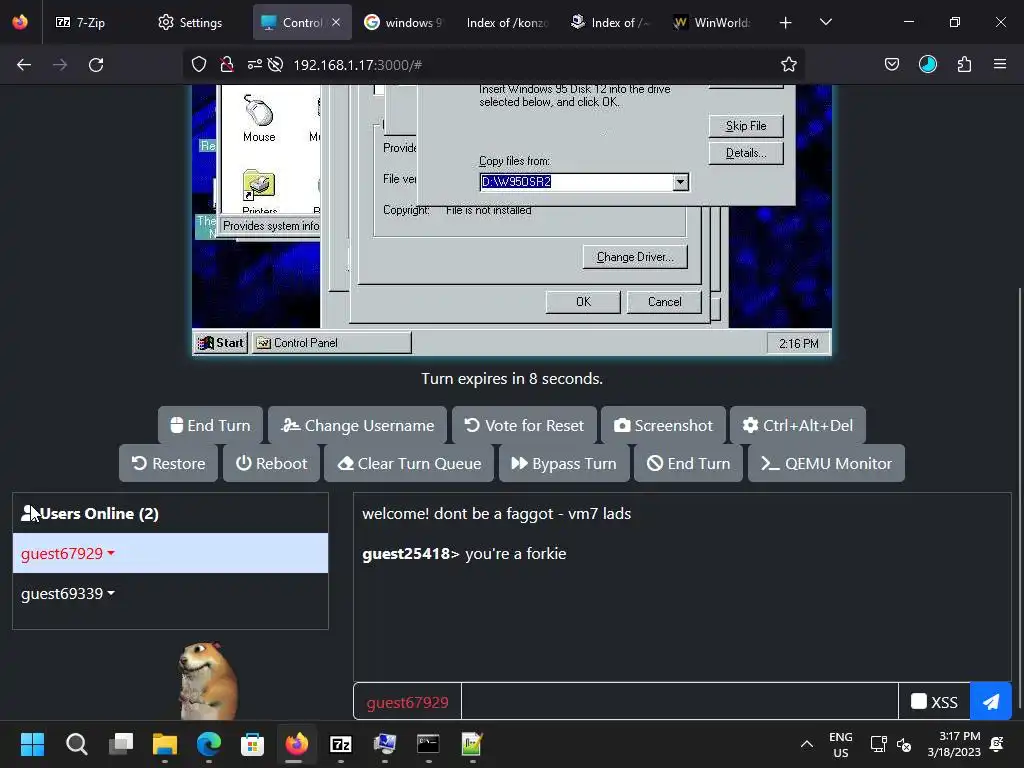Confirm with the OK button in VM

coord(583,302)
